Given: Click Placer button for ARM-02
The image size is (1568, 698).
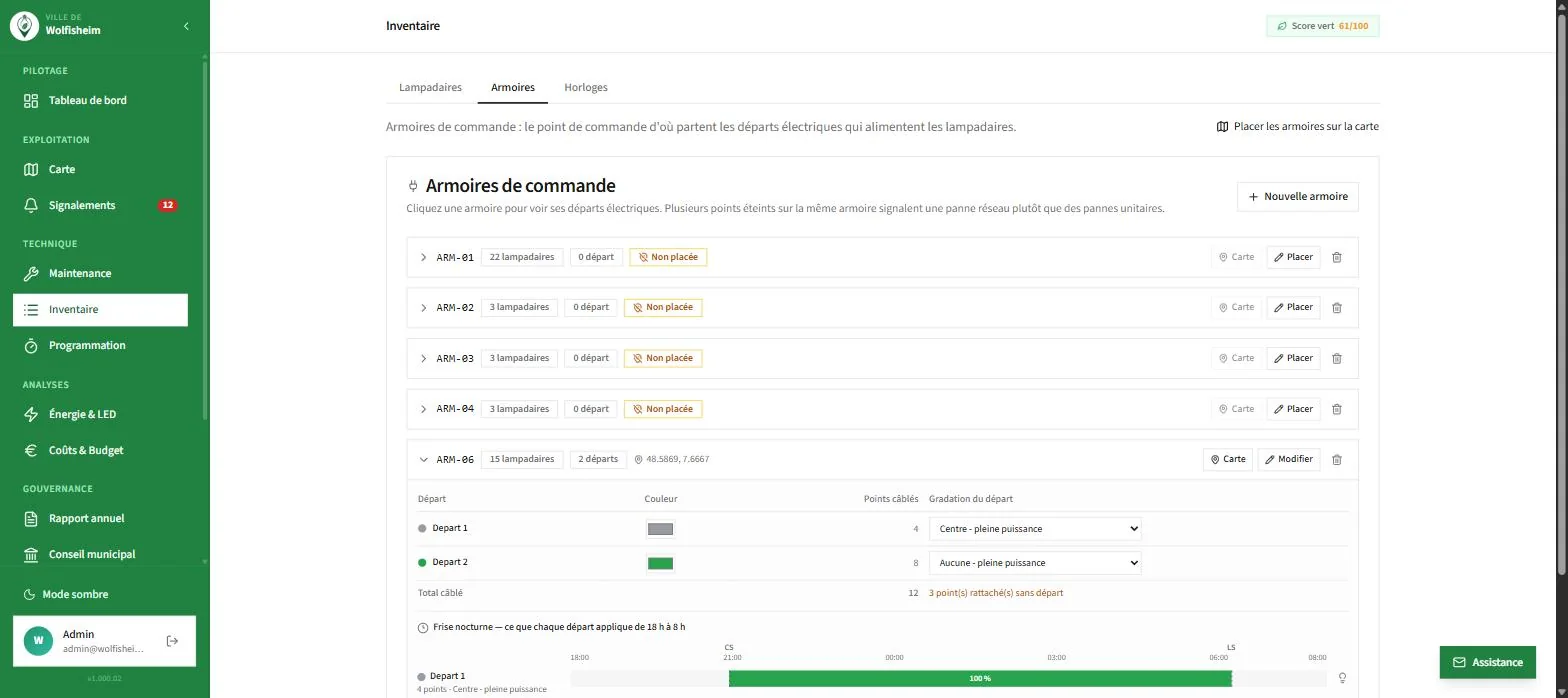Looking at the screenshot, I should pos(1293,307).
